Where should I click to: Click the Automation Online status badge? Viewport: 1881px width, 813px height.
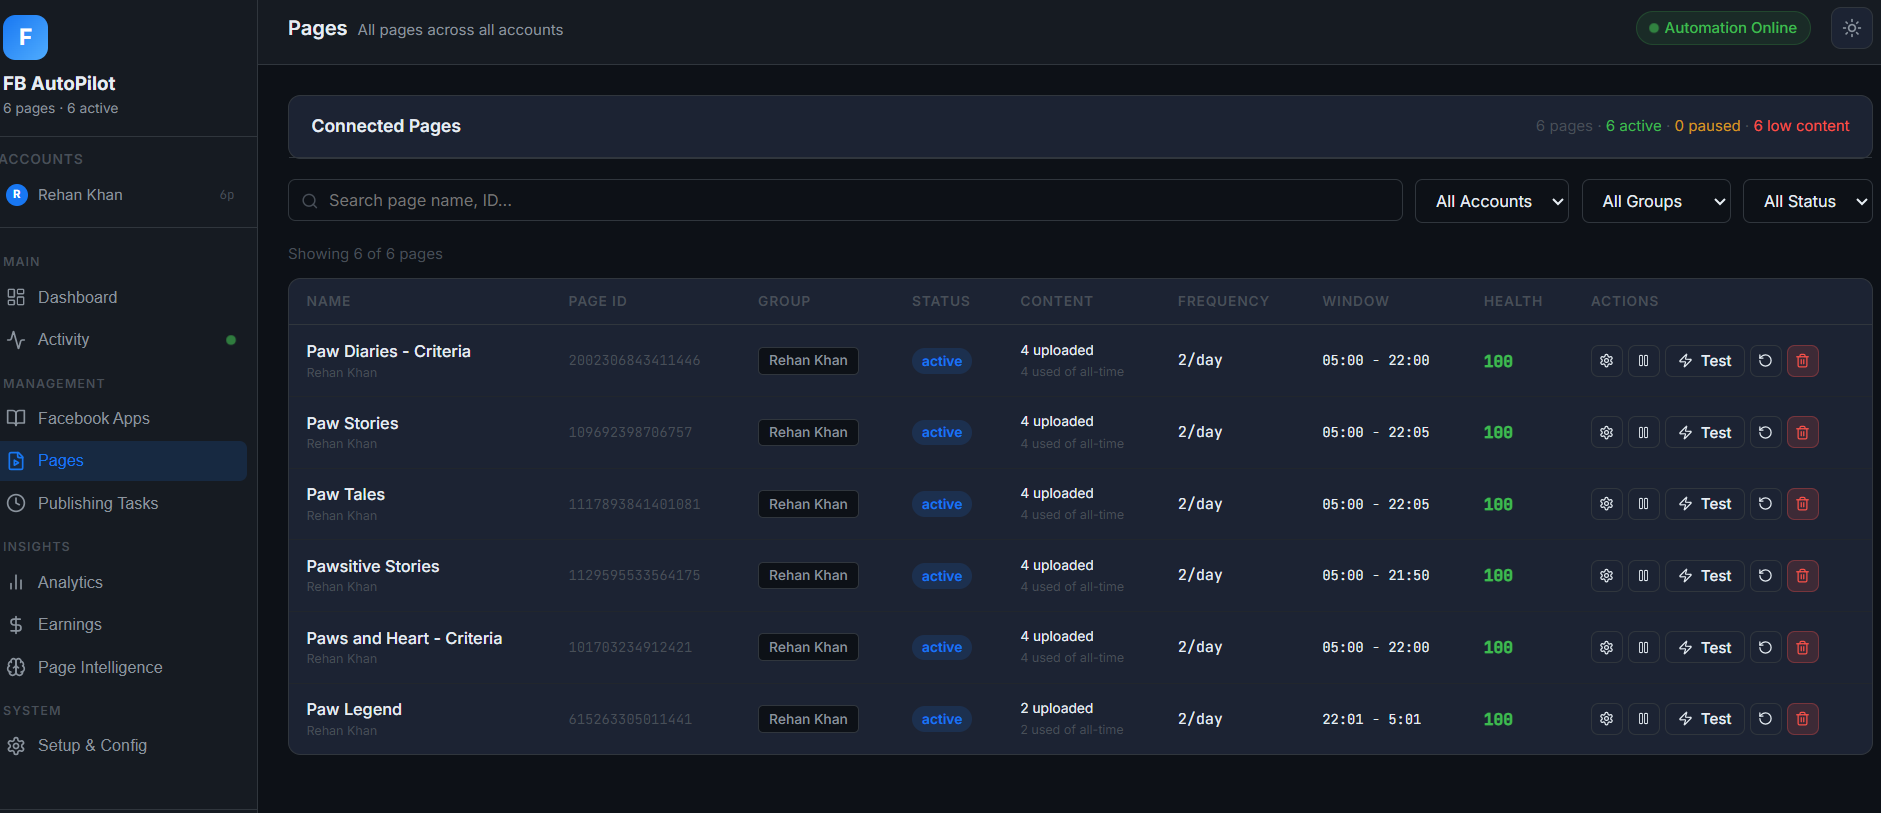coord(1722,28)
